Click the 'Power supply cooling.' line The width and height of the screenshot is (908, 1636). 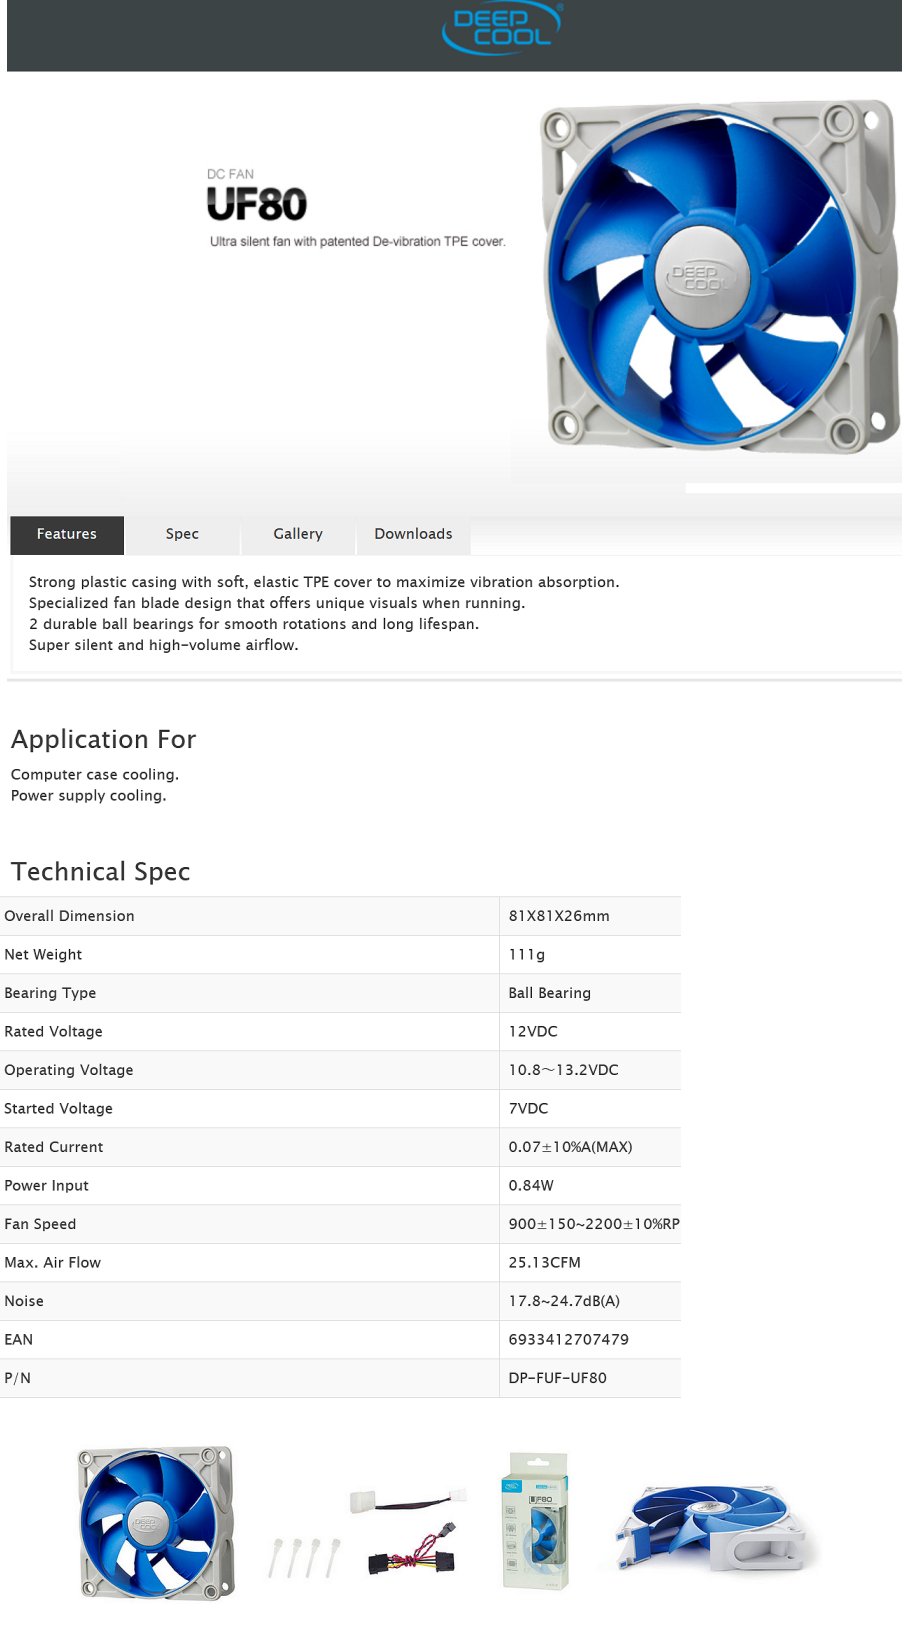coord(89,796)
